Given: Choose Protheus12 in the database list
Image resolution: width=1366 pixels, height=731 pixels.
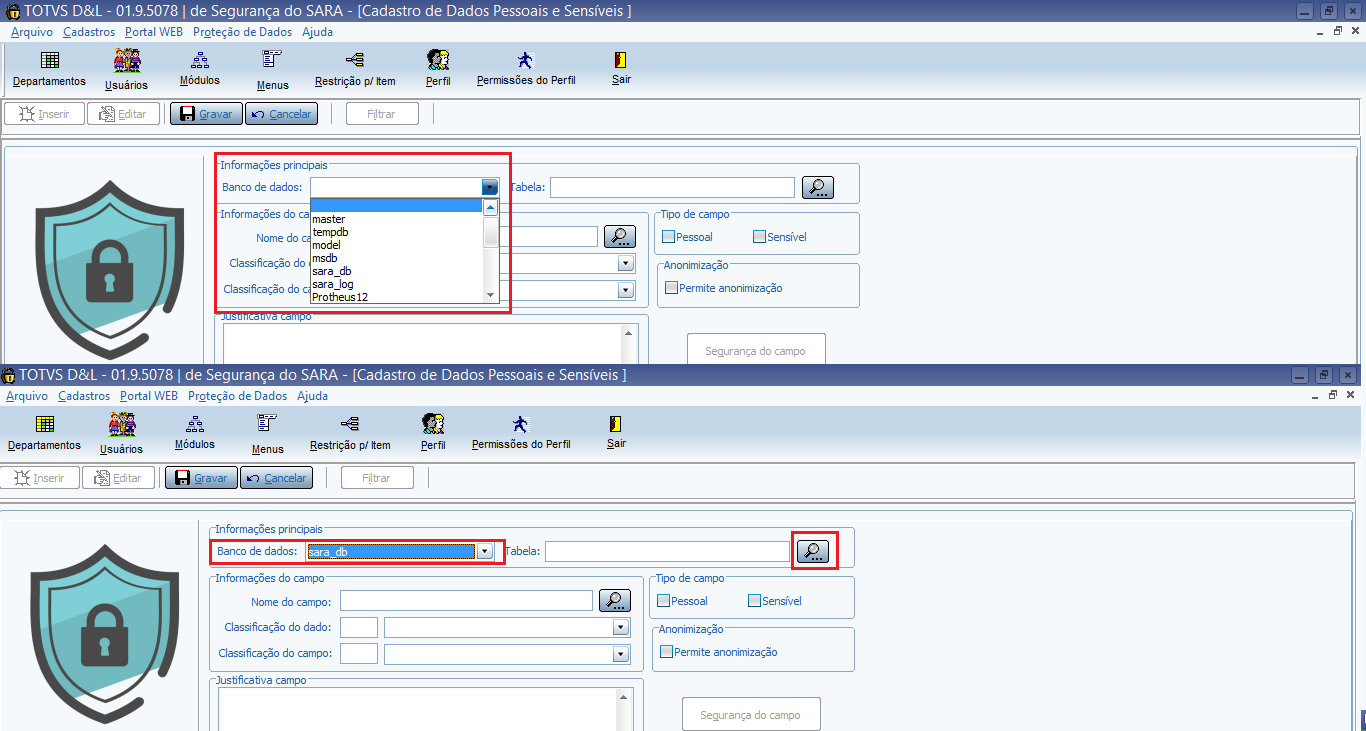Looking at the screenshot, I should click(397, 297).
